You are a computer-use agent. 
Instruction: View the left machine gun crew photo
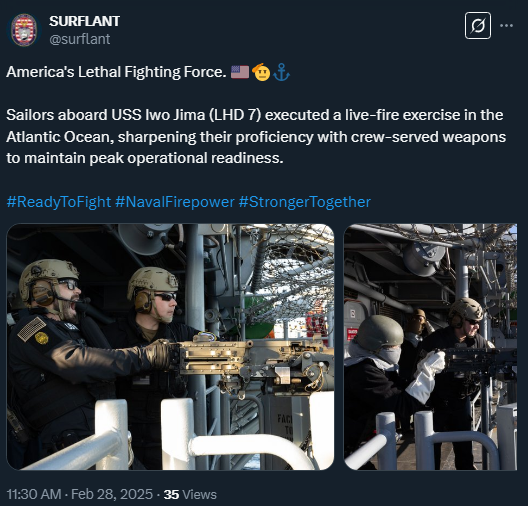click(170, 347)
